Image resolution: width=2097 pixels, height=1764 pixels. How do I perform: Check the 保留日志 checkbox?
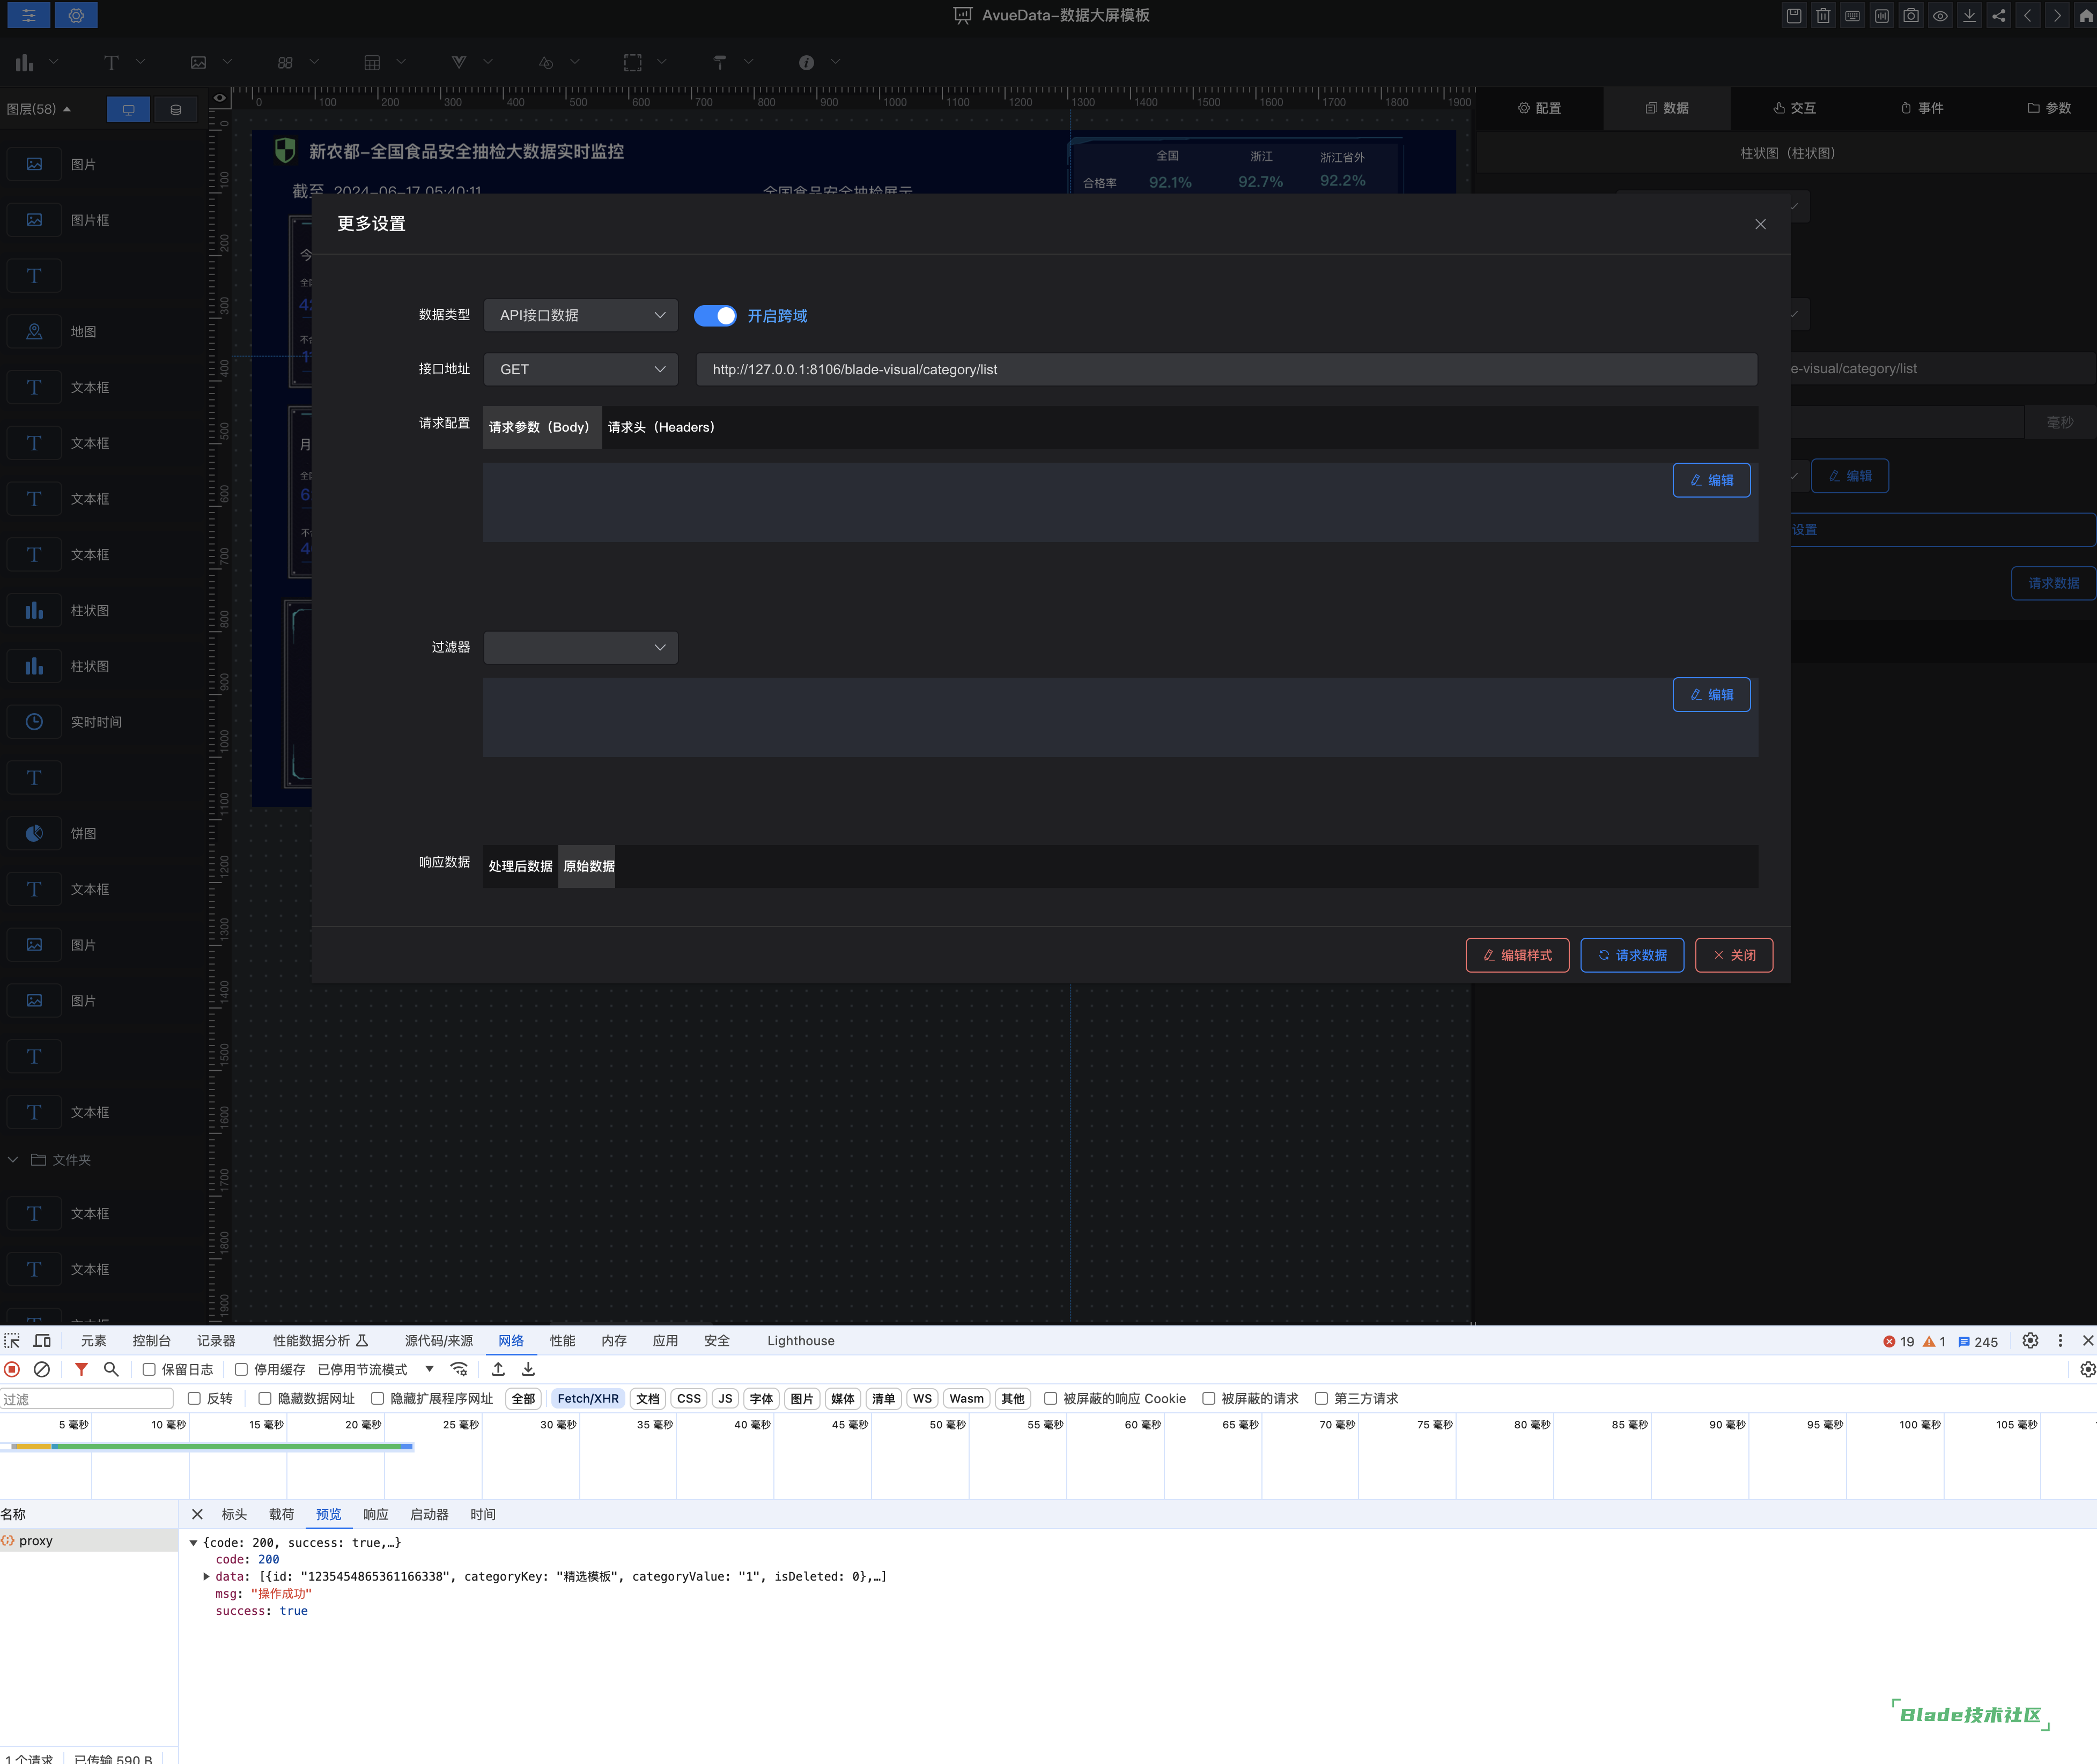point(149,1370)
